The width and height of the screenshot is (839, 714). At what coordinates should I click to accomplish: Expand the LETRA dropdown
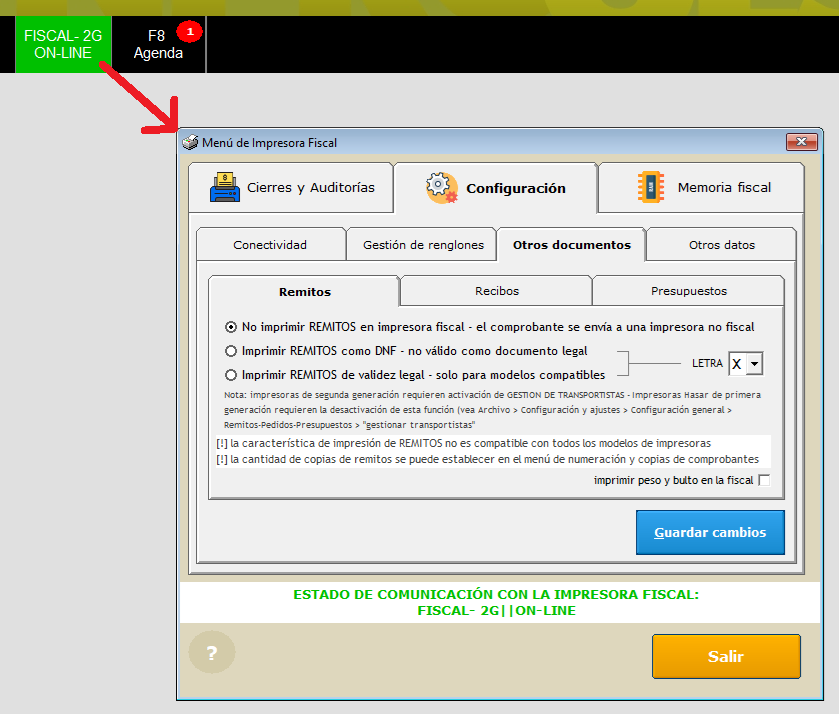(754, 364)
